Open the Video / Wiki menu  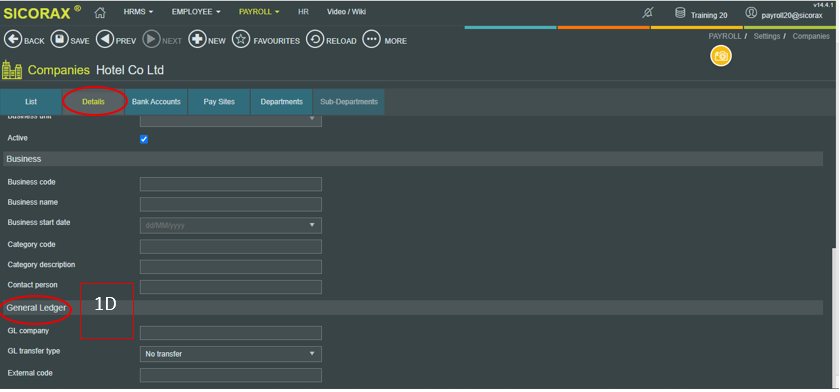pyautogui.click(x=347, y=12)
